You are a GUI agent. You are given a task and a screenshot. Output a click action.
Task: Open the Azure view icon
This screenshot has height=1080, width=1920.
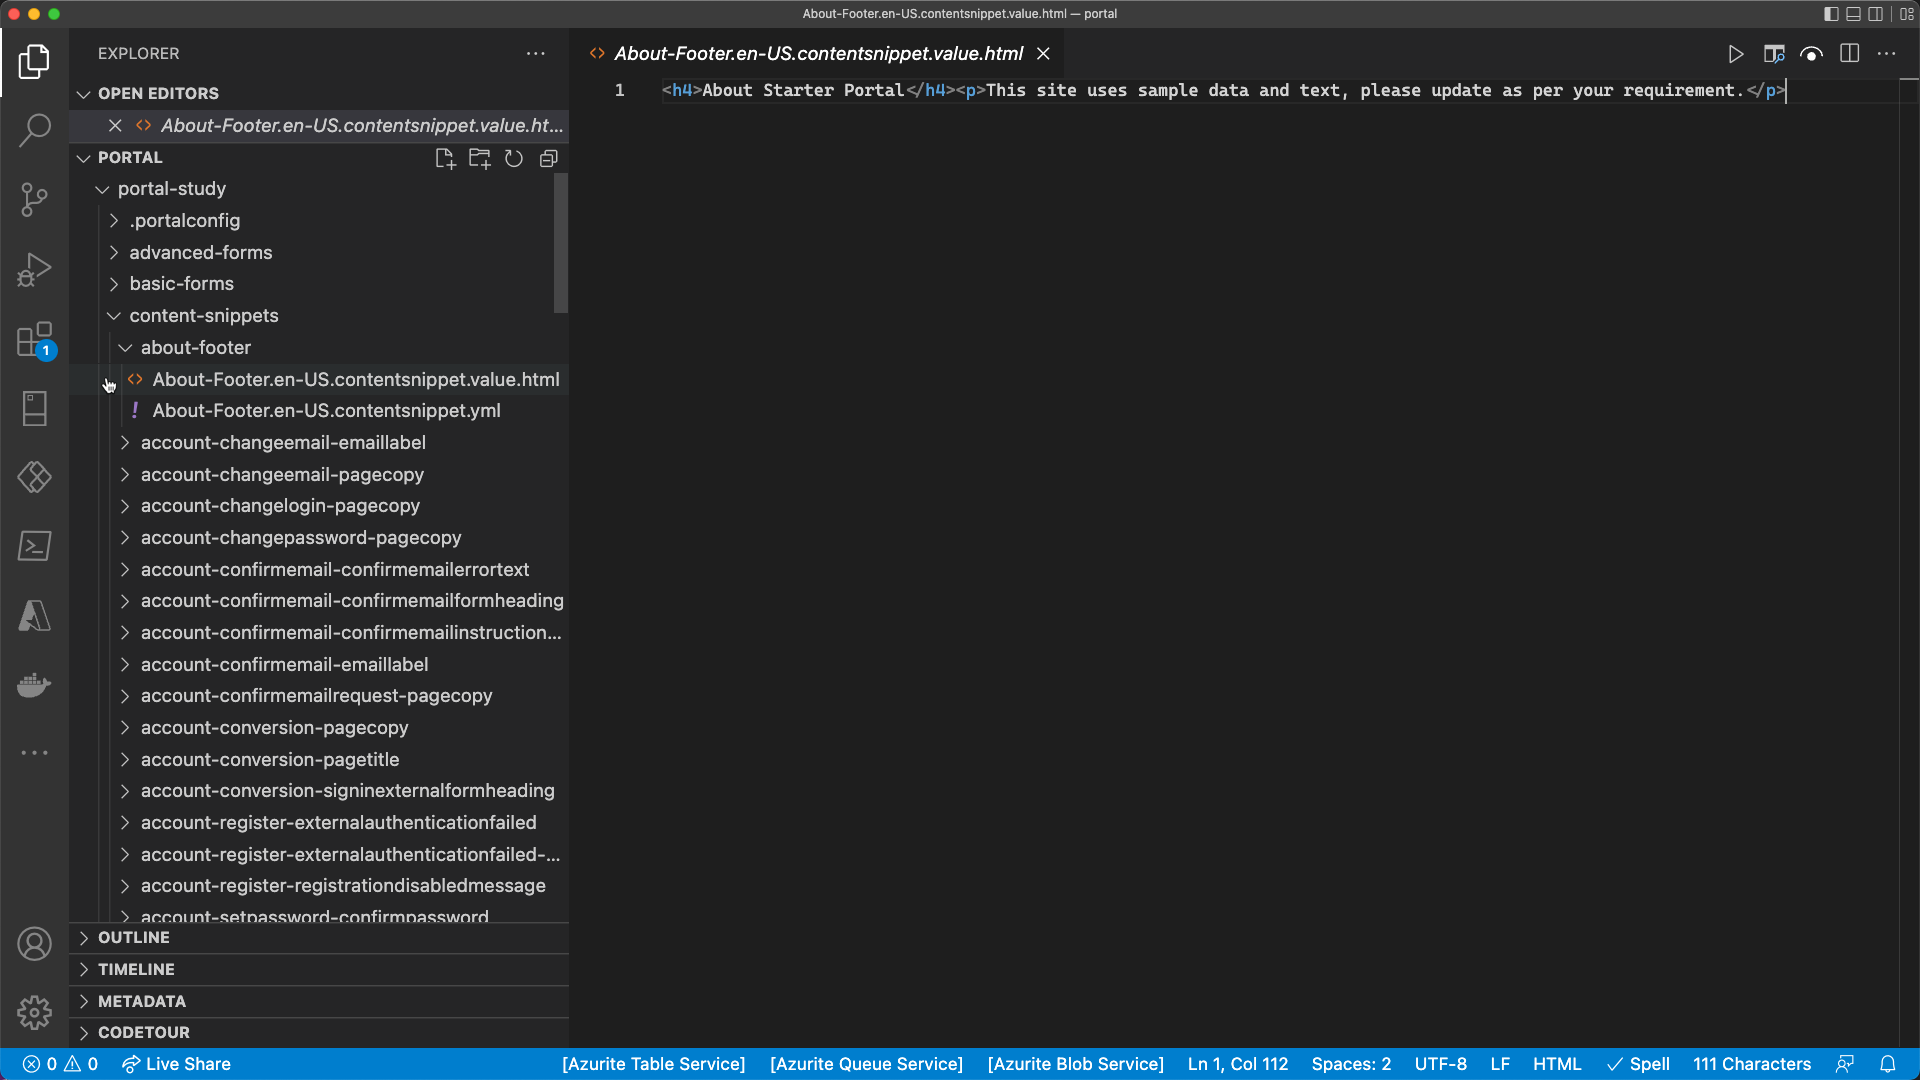coord(35,616)
